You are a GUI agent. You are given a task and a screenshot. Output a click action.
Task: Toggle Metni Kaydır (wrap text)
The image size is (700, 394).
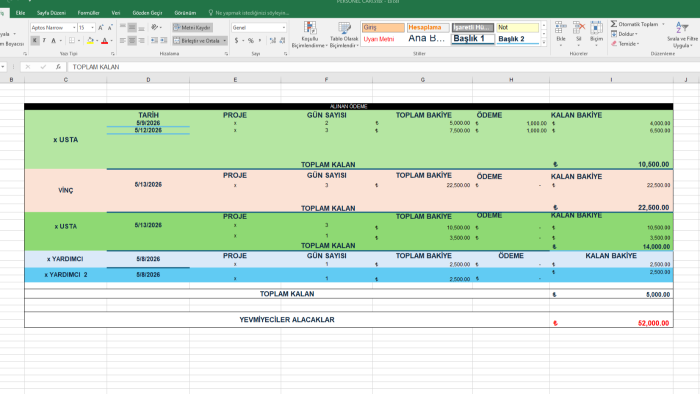coord(192,28)
